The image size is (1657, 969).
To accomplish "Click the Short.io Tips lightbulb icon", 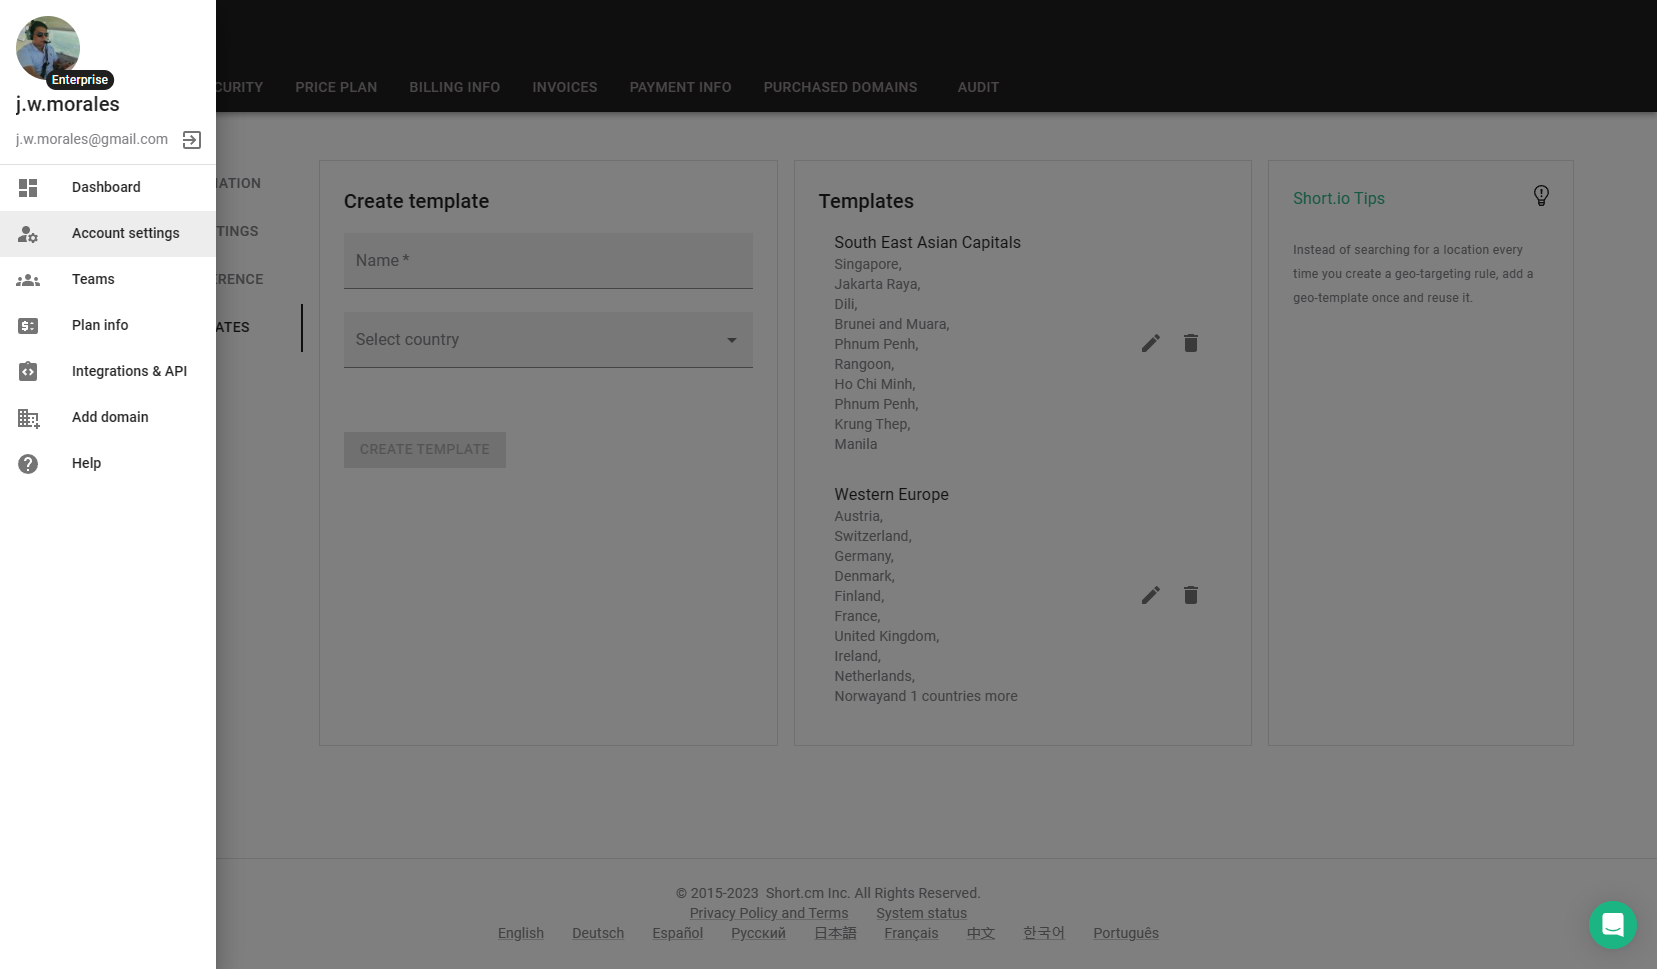I will [1541, 195].
